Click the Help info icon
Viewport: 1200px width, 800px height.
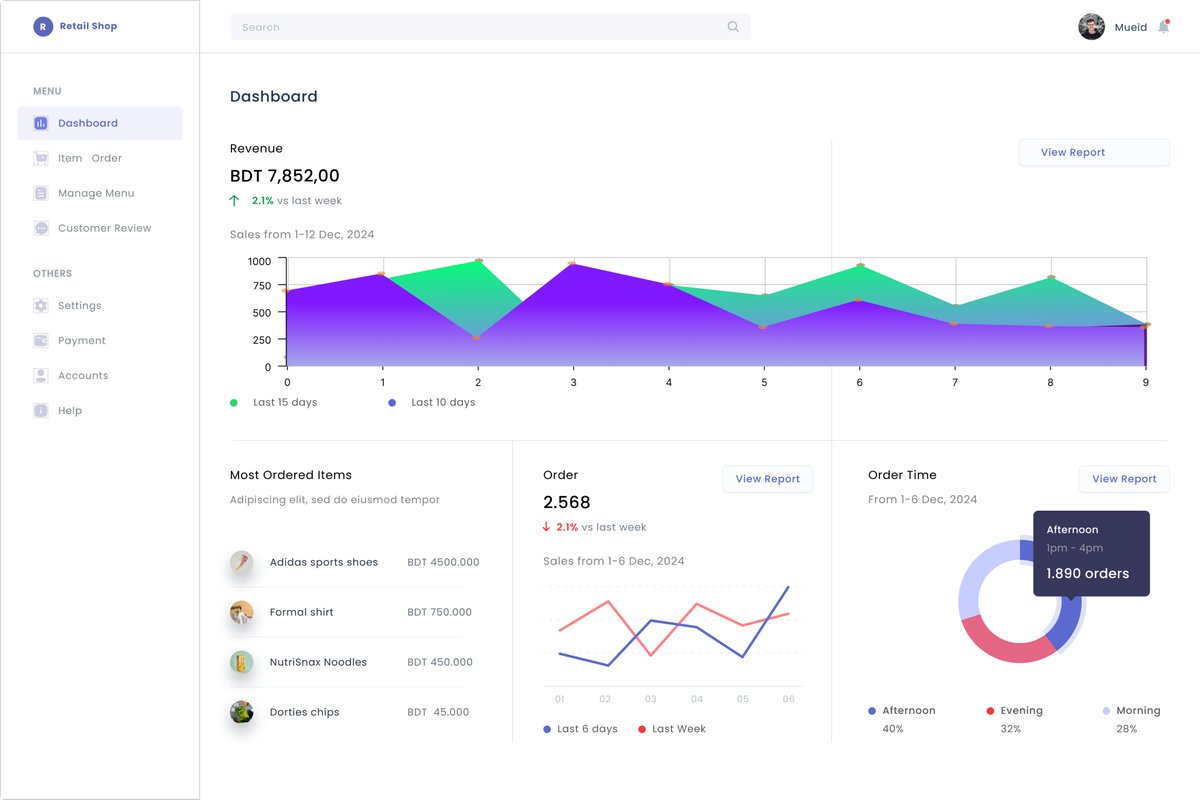41,411
